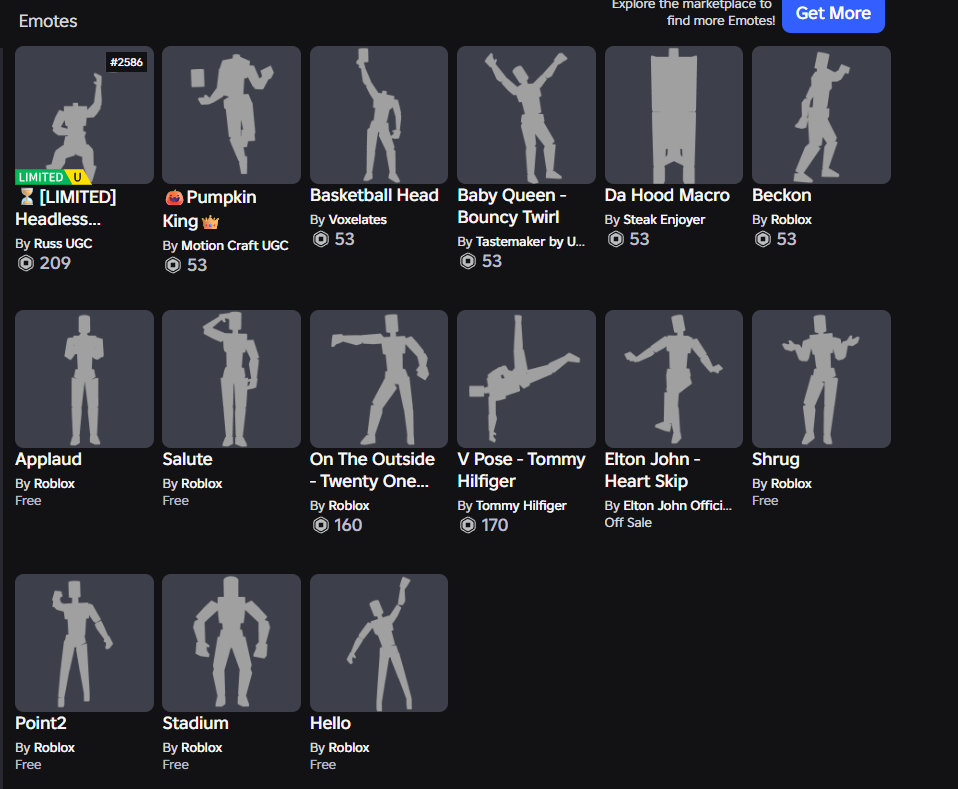Click Roblox creator link under Salute
The width and height of the screenshot is (958, 789).
coord(202,483)
